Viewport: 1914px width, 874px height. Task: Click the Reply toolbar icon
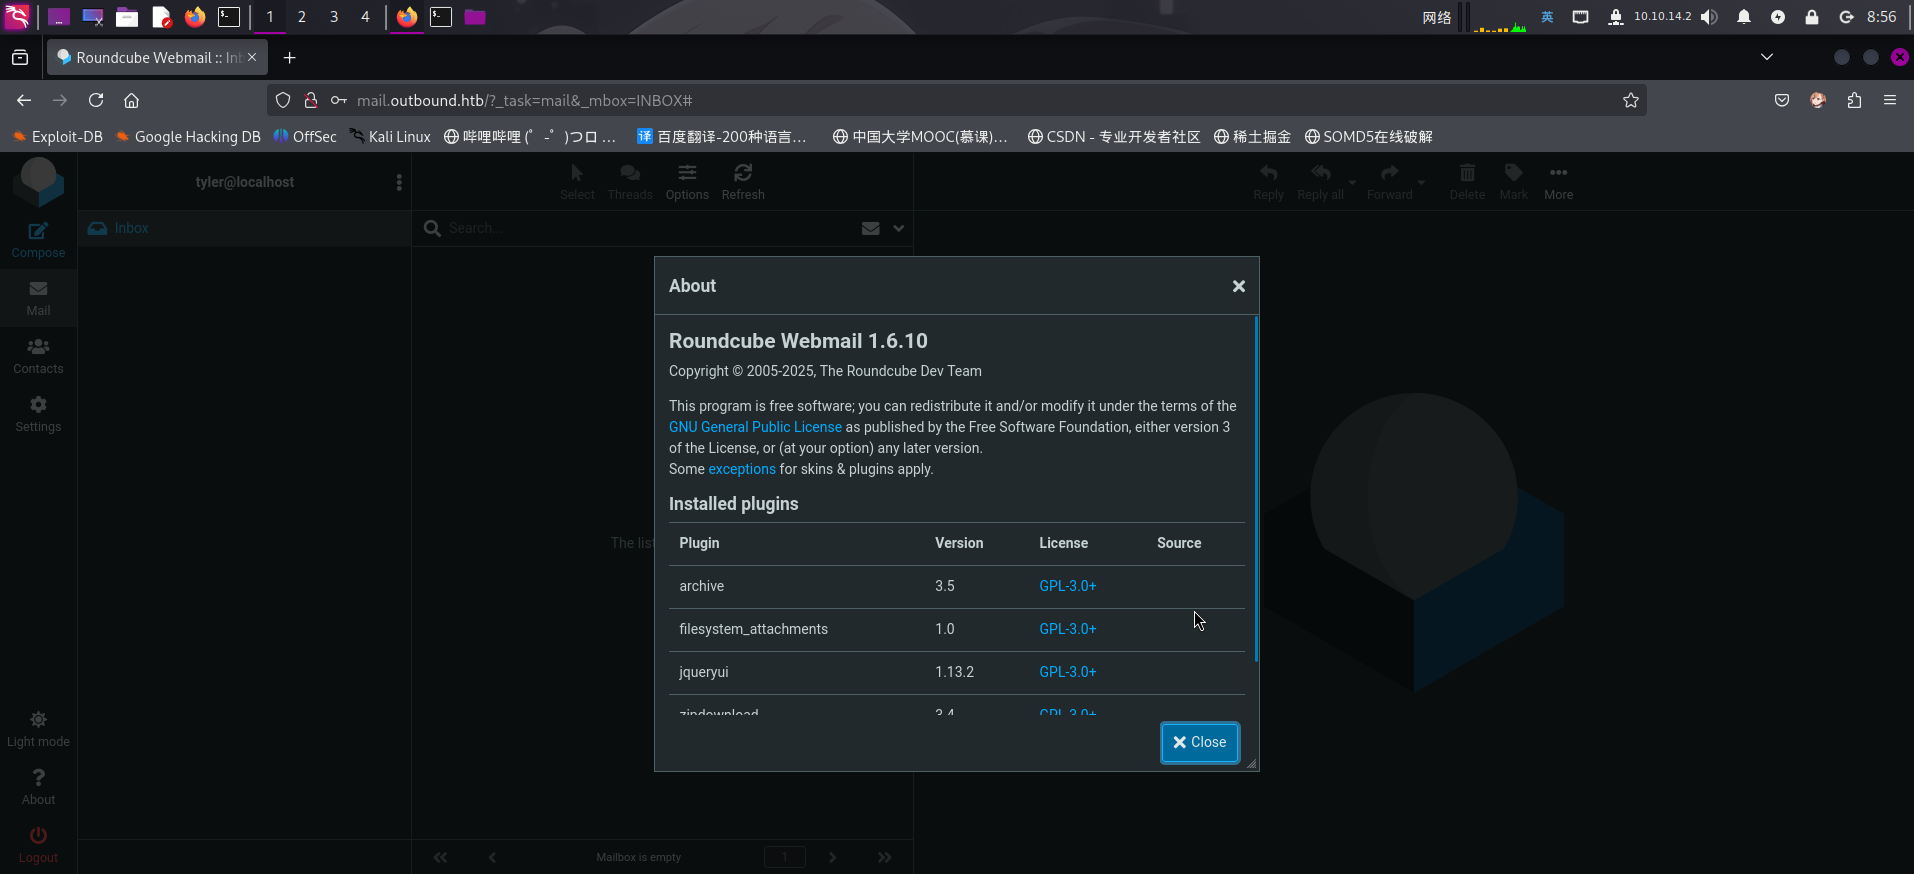1268,182
